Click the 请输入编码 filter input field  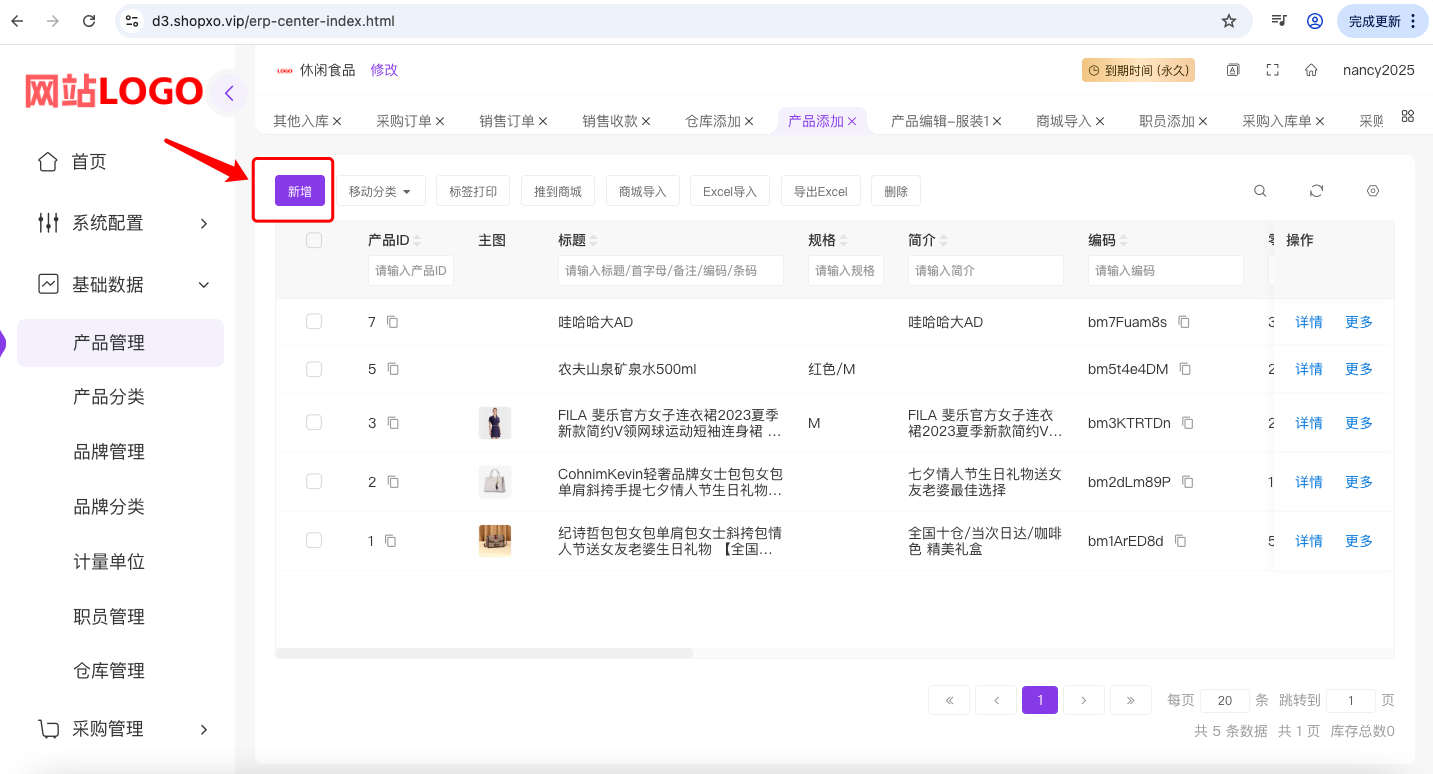click(1165, 270)
